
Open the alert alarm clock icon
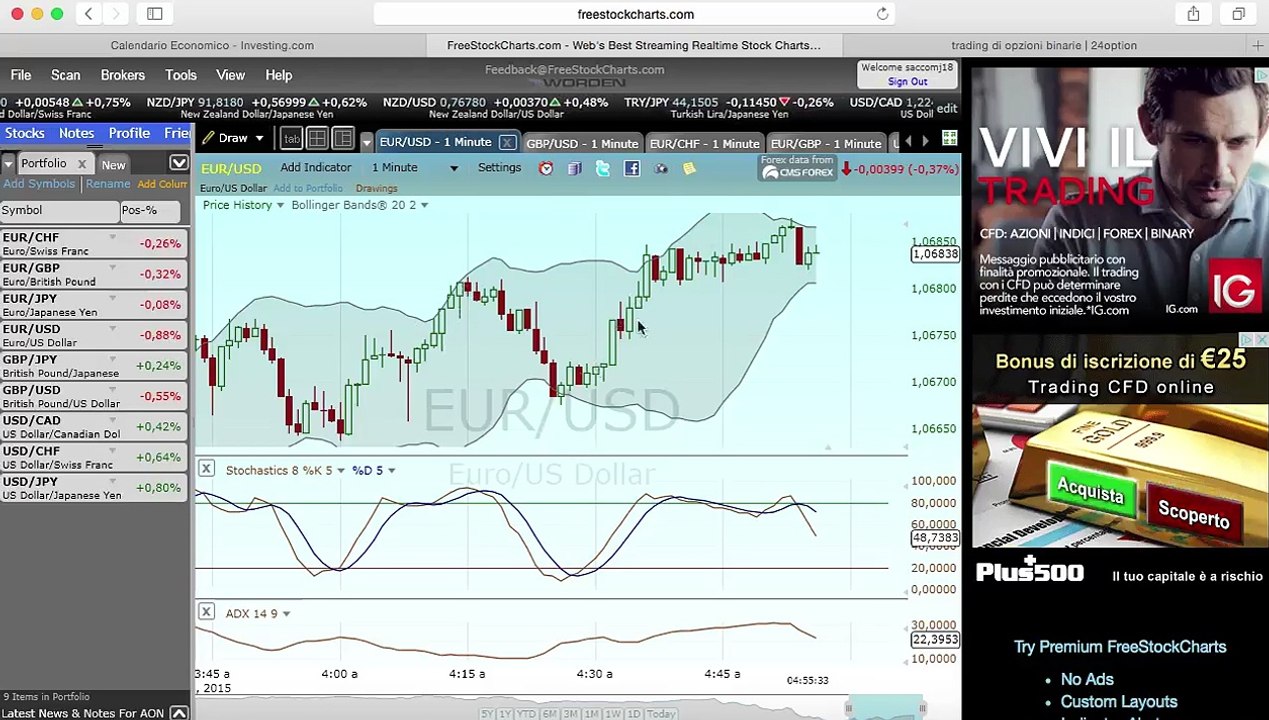click(546, 169)
